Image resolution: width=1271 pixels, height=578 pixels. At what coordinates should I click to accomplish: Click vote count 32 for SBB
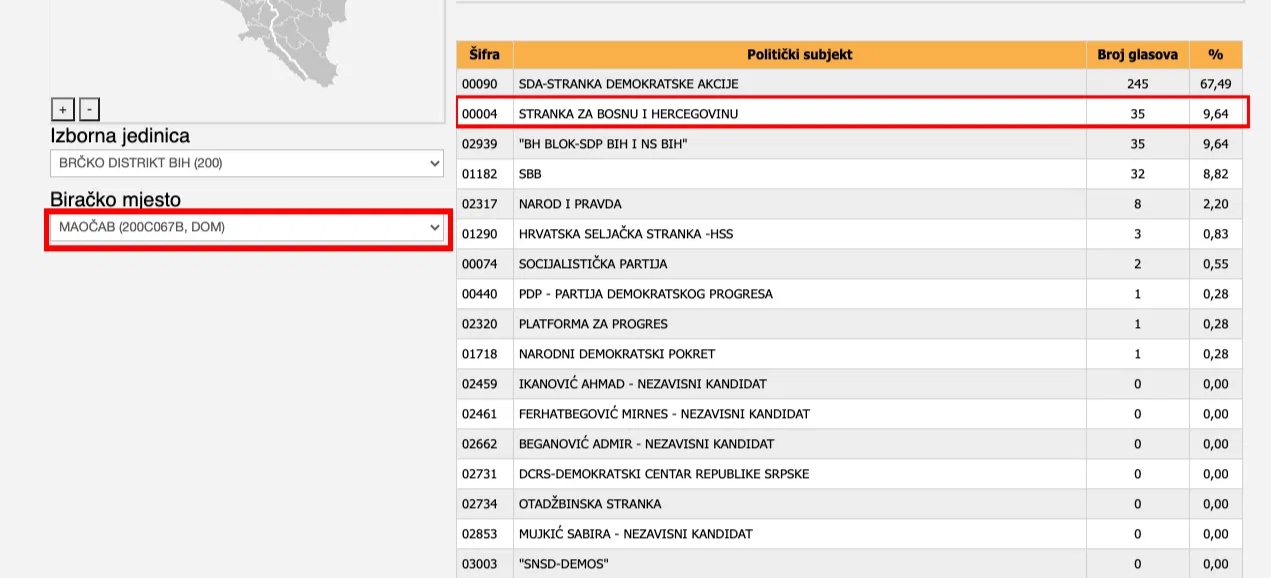click(x=1138, y=174)
